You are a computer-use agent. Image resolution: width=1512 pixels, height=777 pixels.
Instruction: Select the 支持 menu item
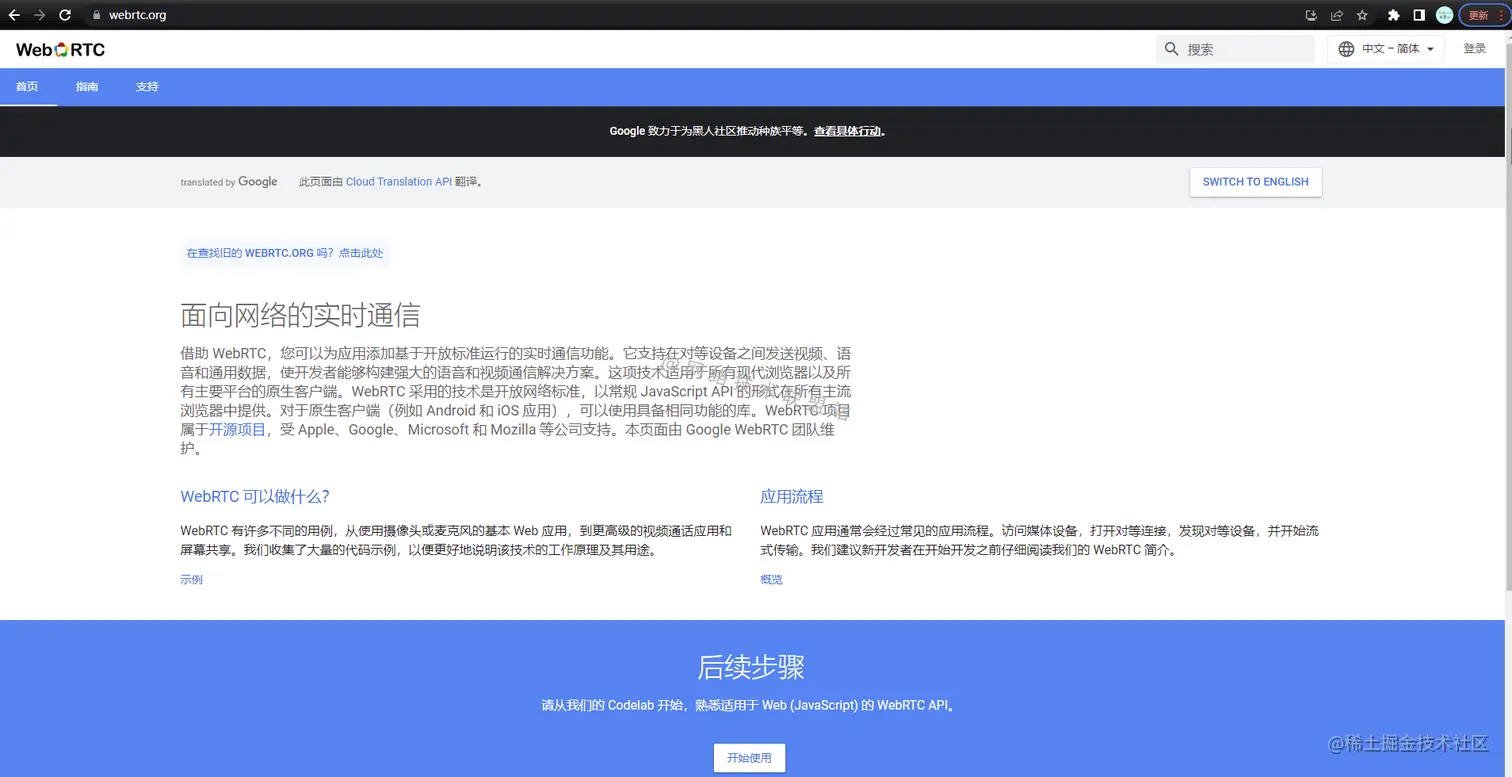147,87
